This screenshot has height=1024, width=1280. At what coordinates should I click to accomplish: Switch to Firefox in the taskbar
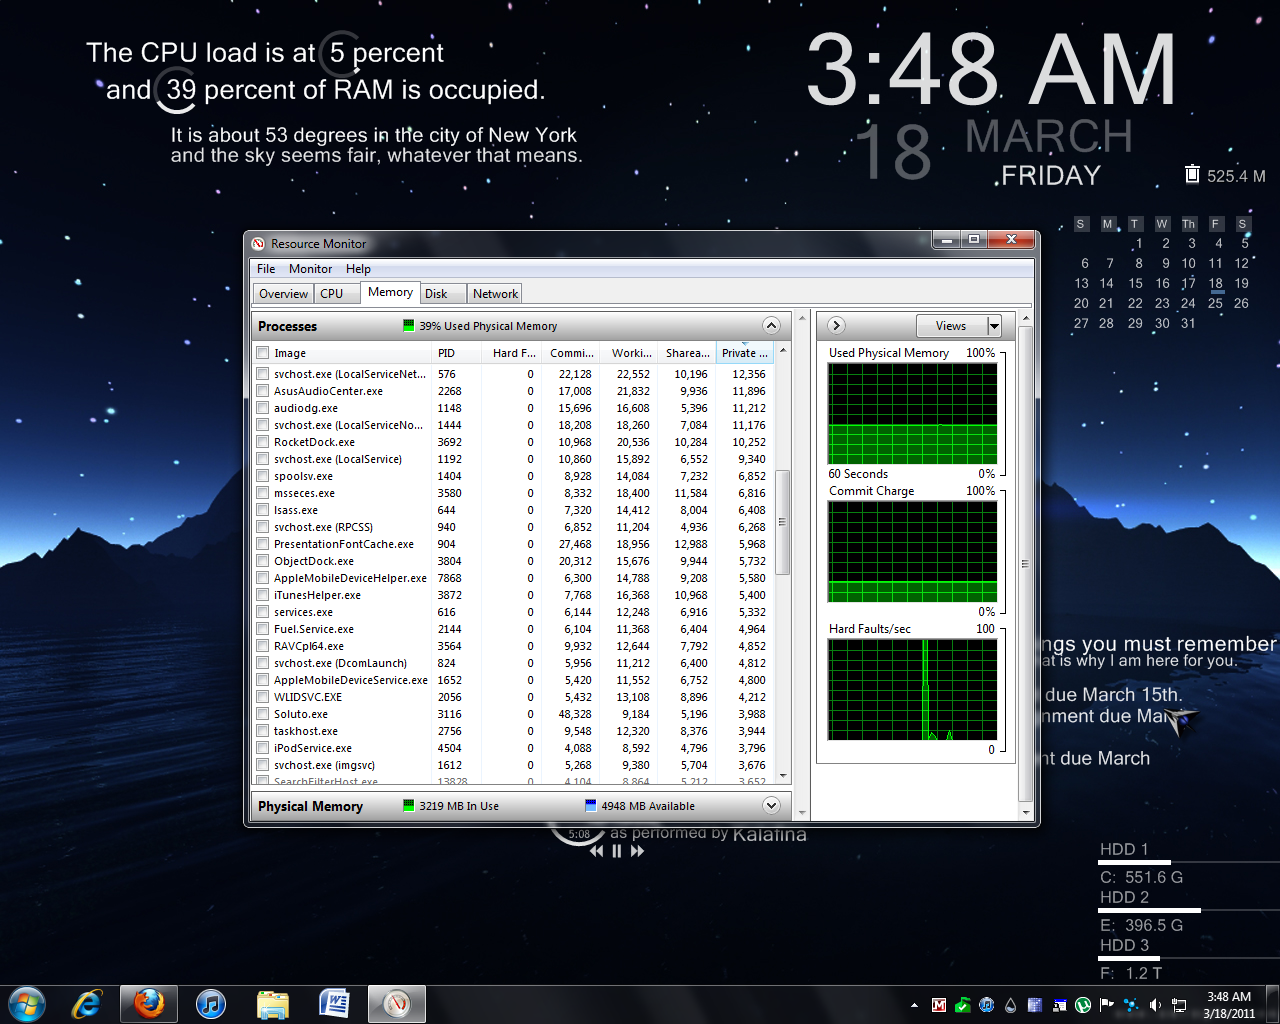click(x=149, y=1004)
